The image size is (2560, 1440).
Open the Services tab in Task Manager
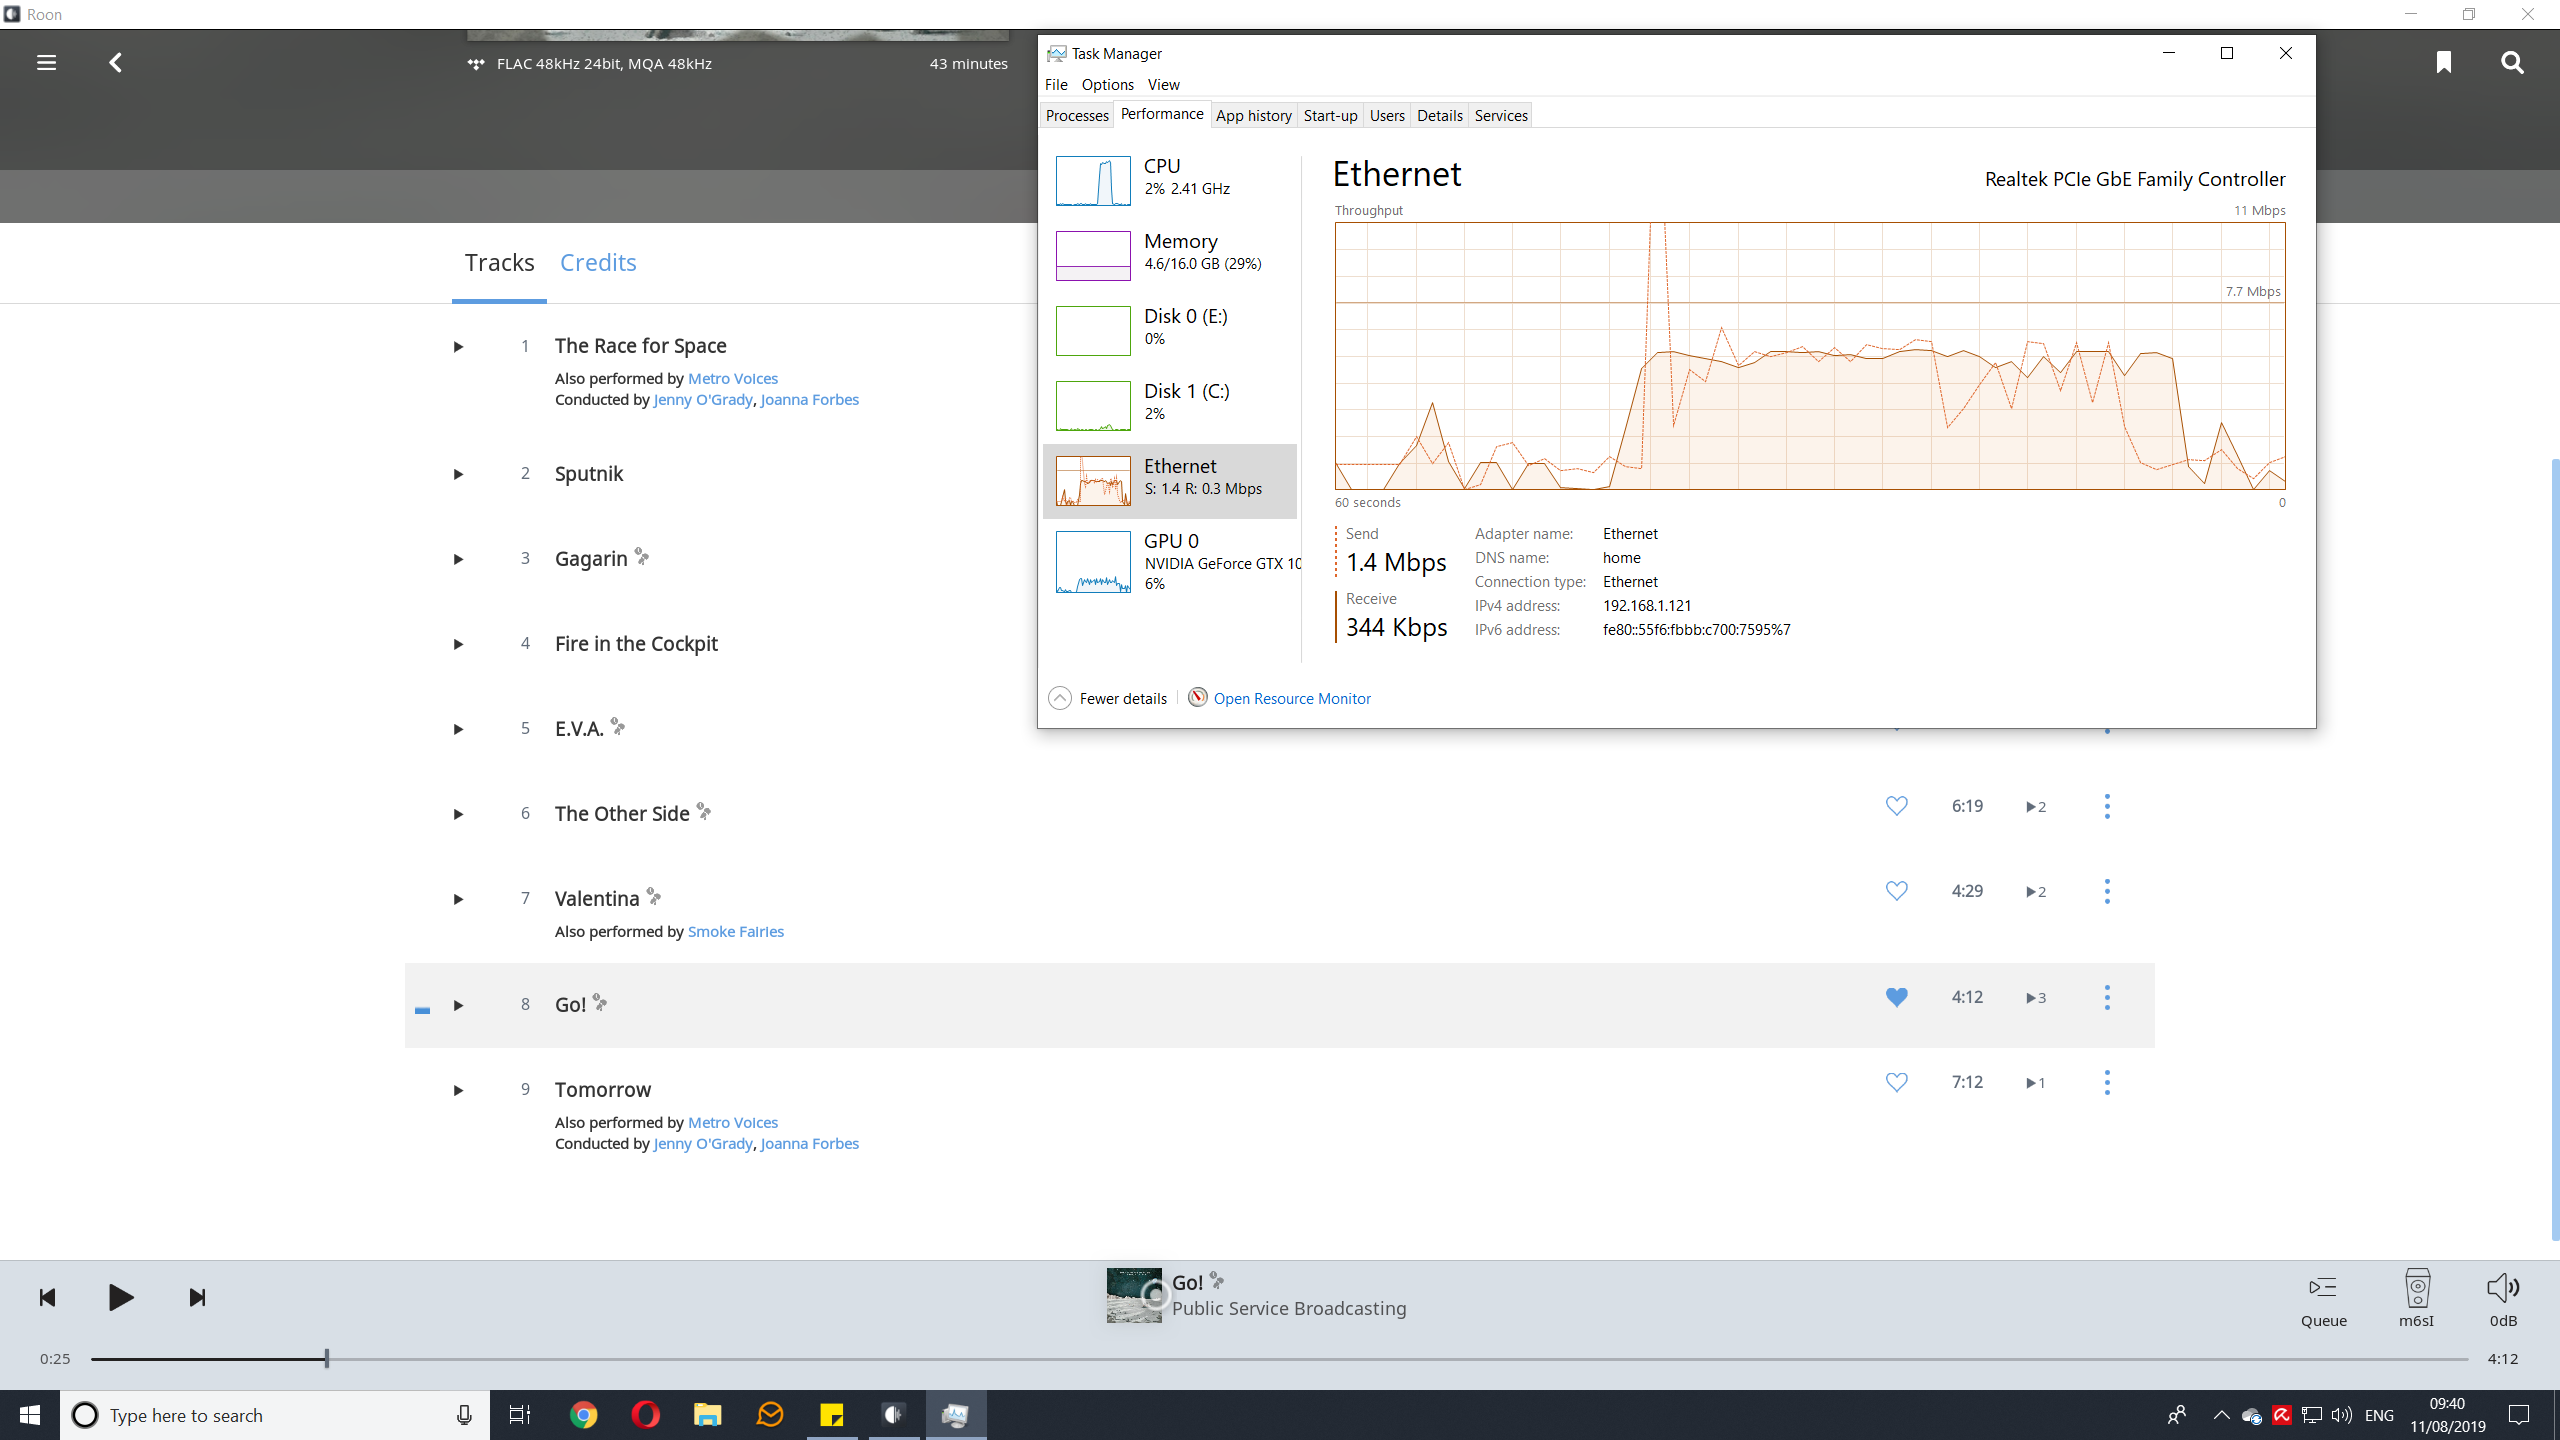click(1501, 115)
